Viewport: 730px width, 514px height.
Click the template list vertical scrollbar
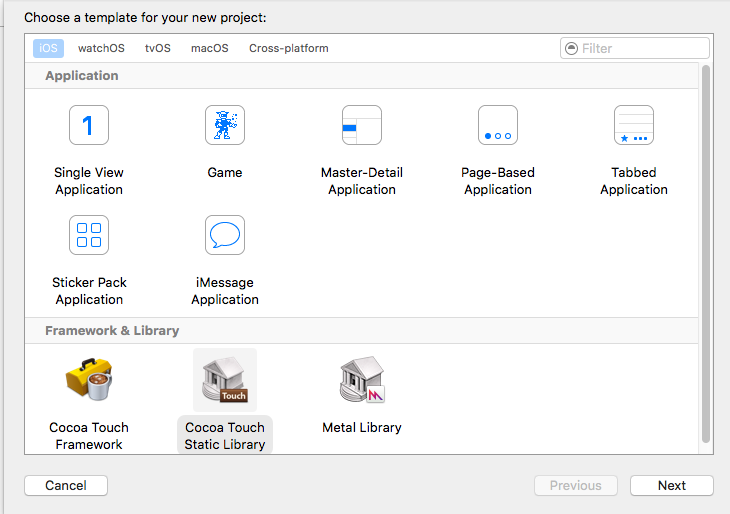click(x=706, y=254)
